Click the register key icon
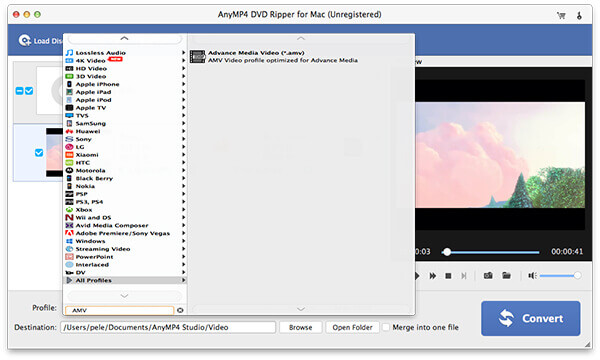The width and height of the screenshot is (600, 360). pyautogui.click(x=579, y=15)
